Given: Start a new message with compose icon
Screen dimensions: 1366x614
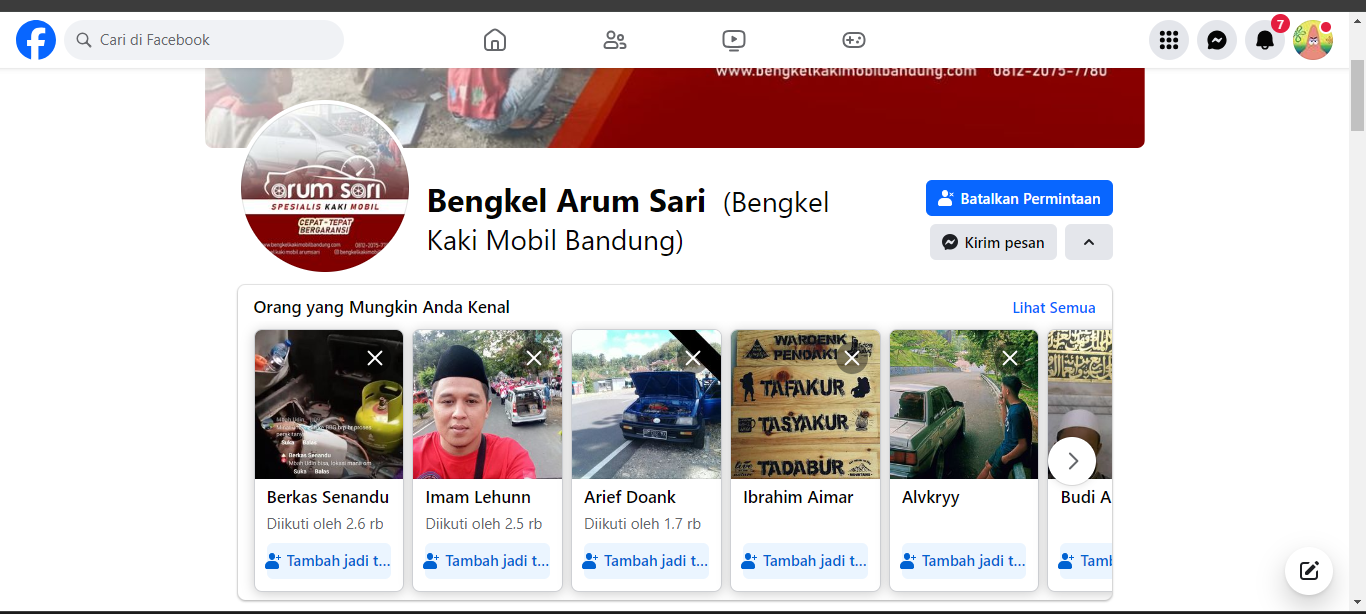Looking at the screenshot, I should [1309, 571].
